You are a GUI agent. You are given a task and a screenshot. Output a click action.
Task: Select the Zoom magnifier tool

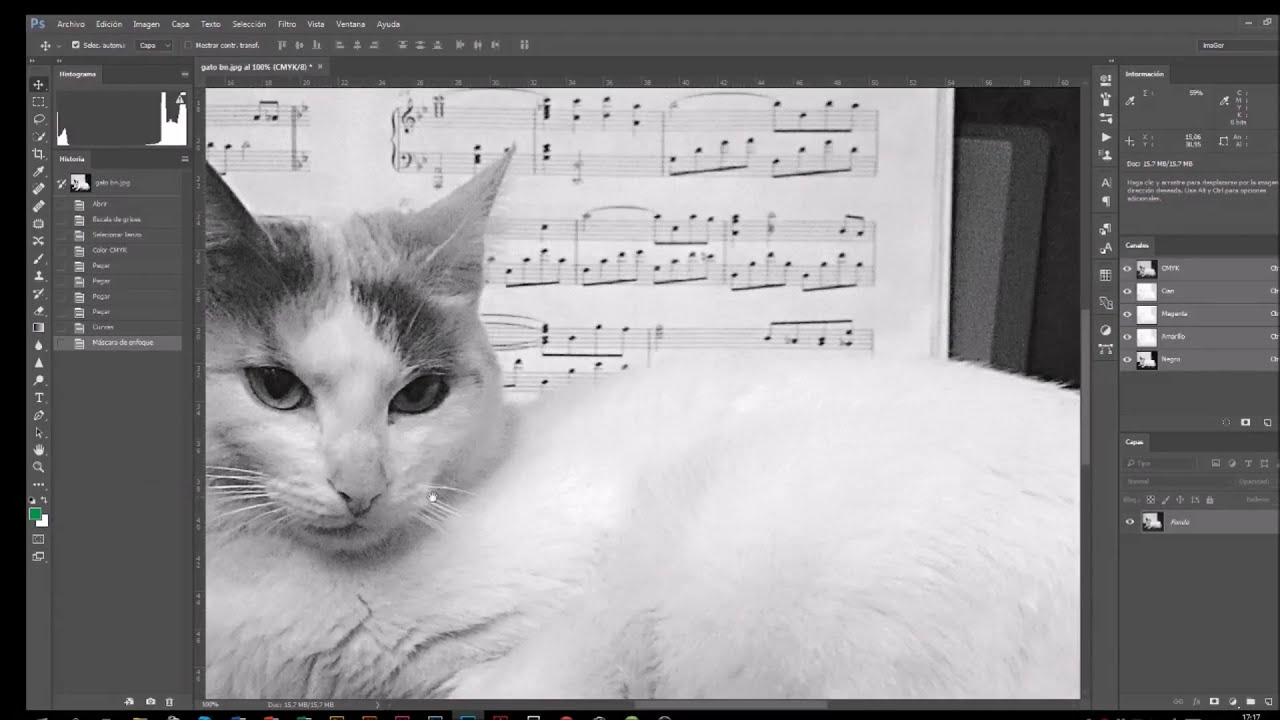tap(39, 467)
